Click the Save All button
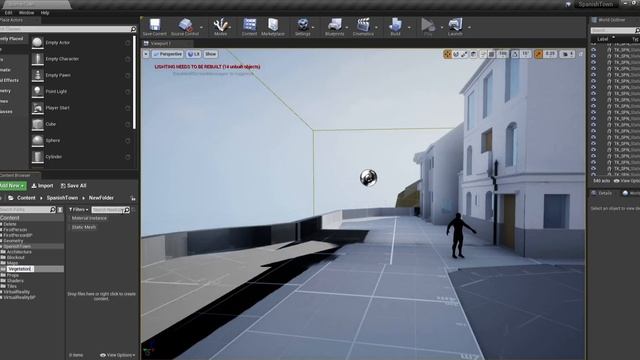Image resolution: width=640 pixels, height=360 pixels. pos(74,186)
